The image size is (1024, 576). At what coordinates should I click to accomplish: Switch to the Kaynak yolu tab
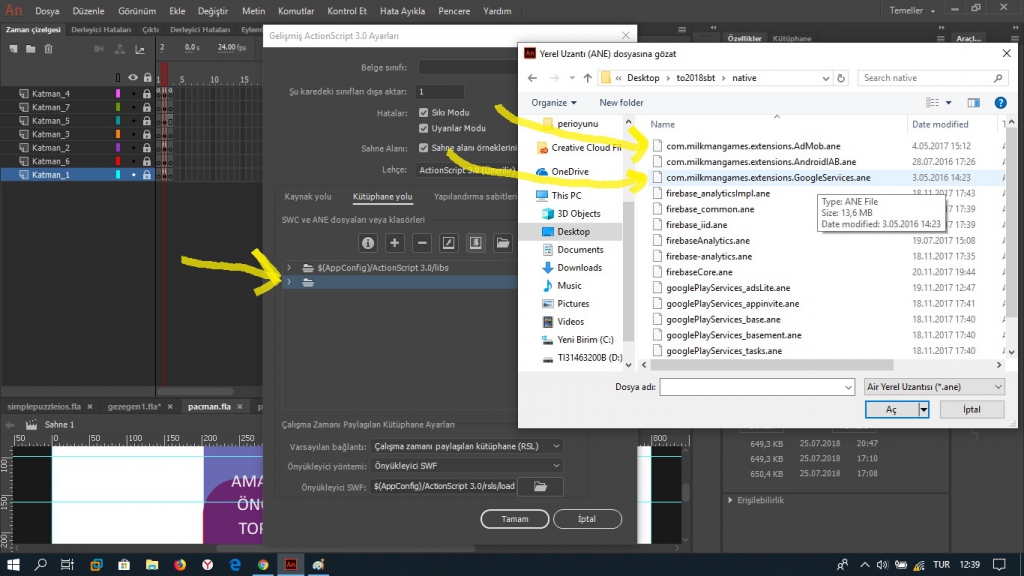(x=308, y=197)
